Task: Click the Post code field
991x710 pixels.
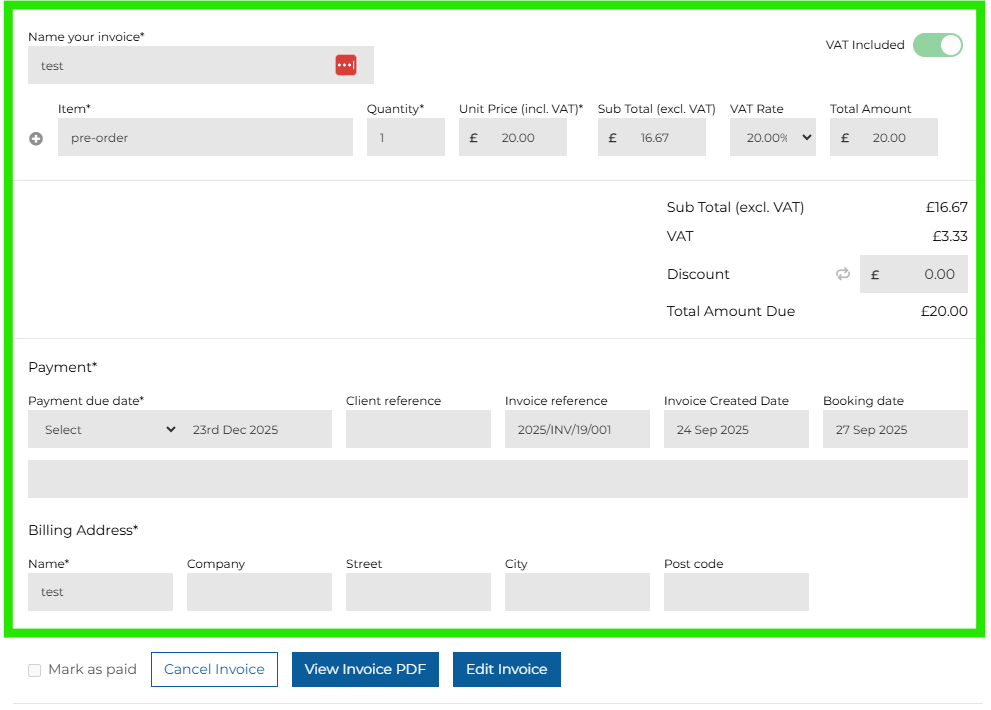Action: click(x=736, y=592)
